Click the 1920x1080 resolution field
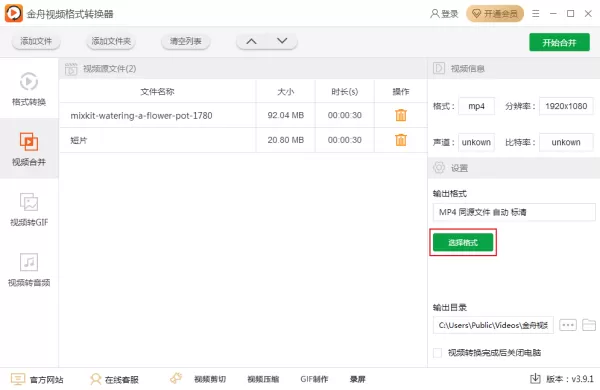 click(x=566, y=106)
